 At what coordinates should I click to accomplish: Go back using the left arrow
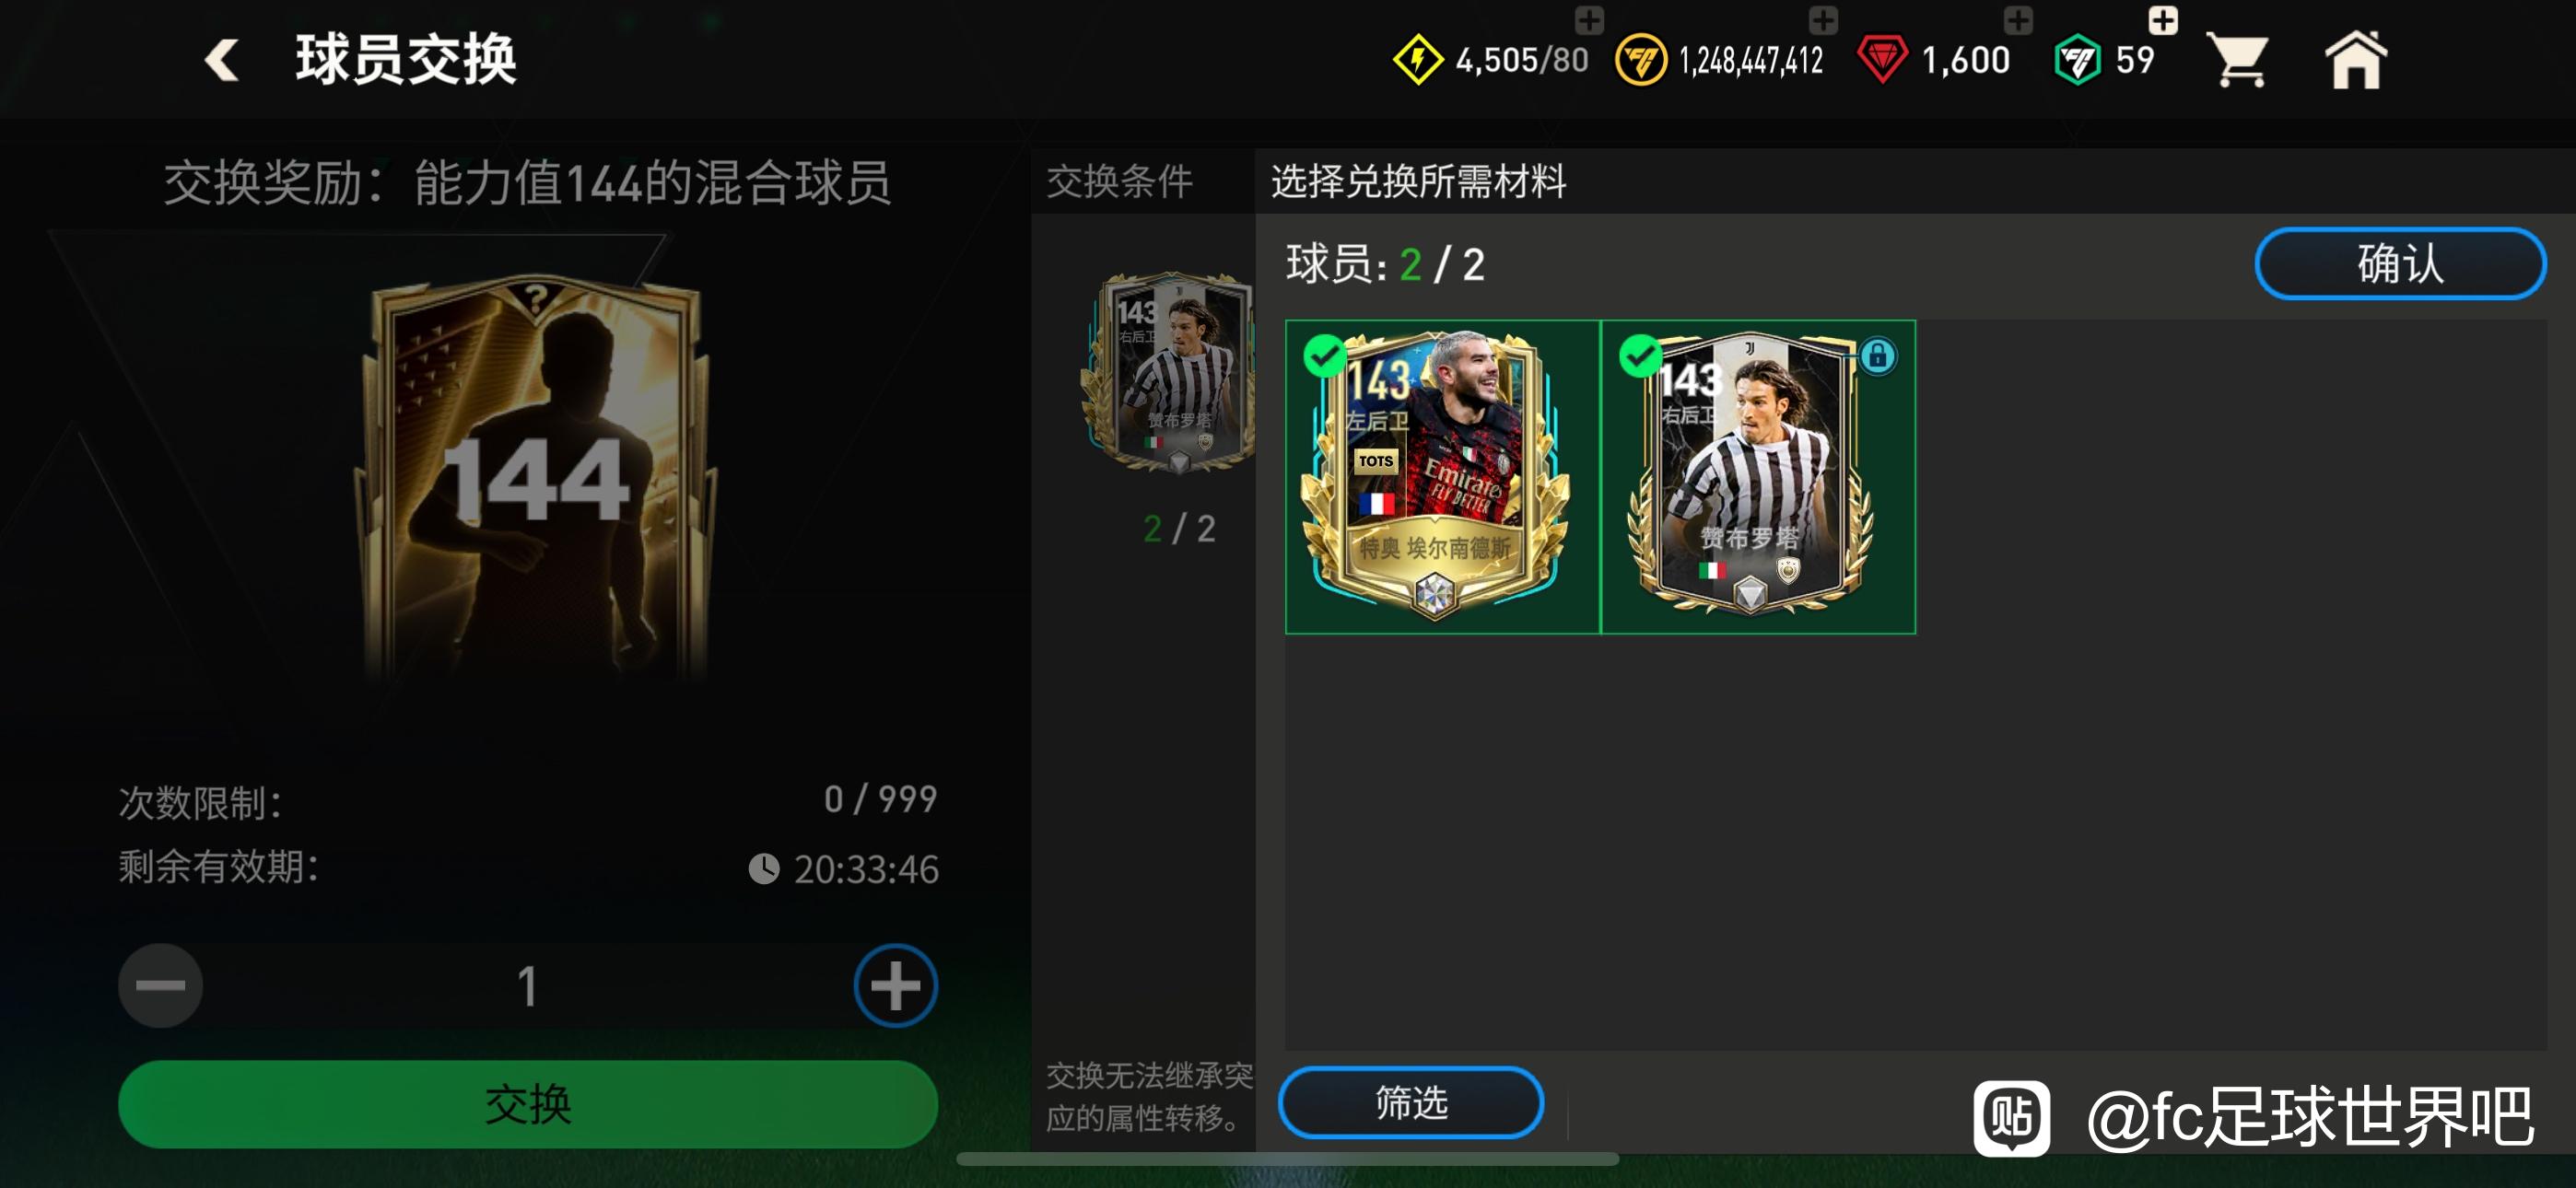[222, 60]
